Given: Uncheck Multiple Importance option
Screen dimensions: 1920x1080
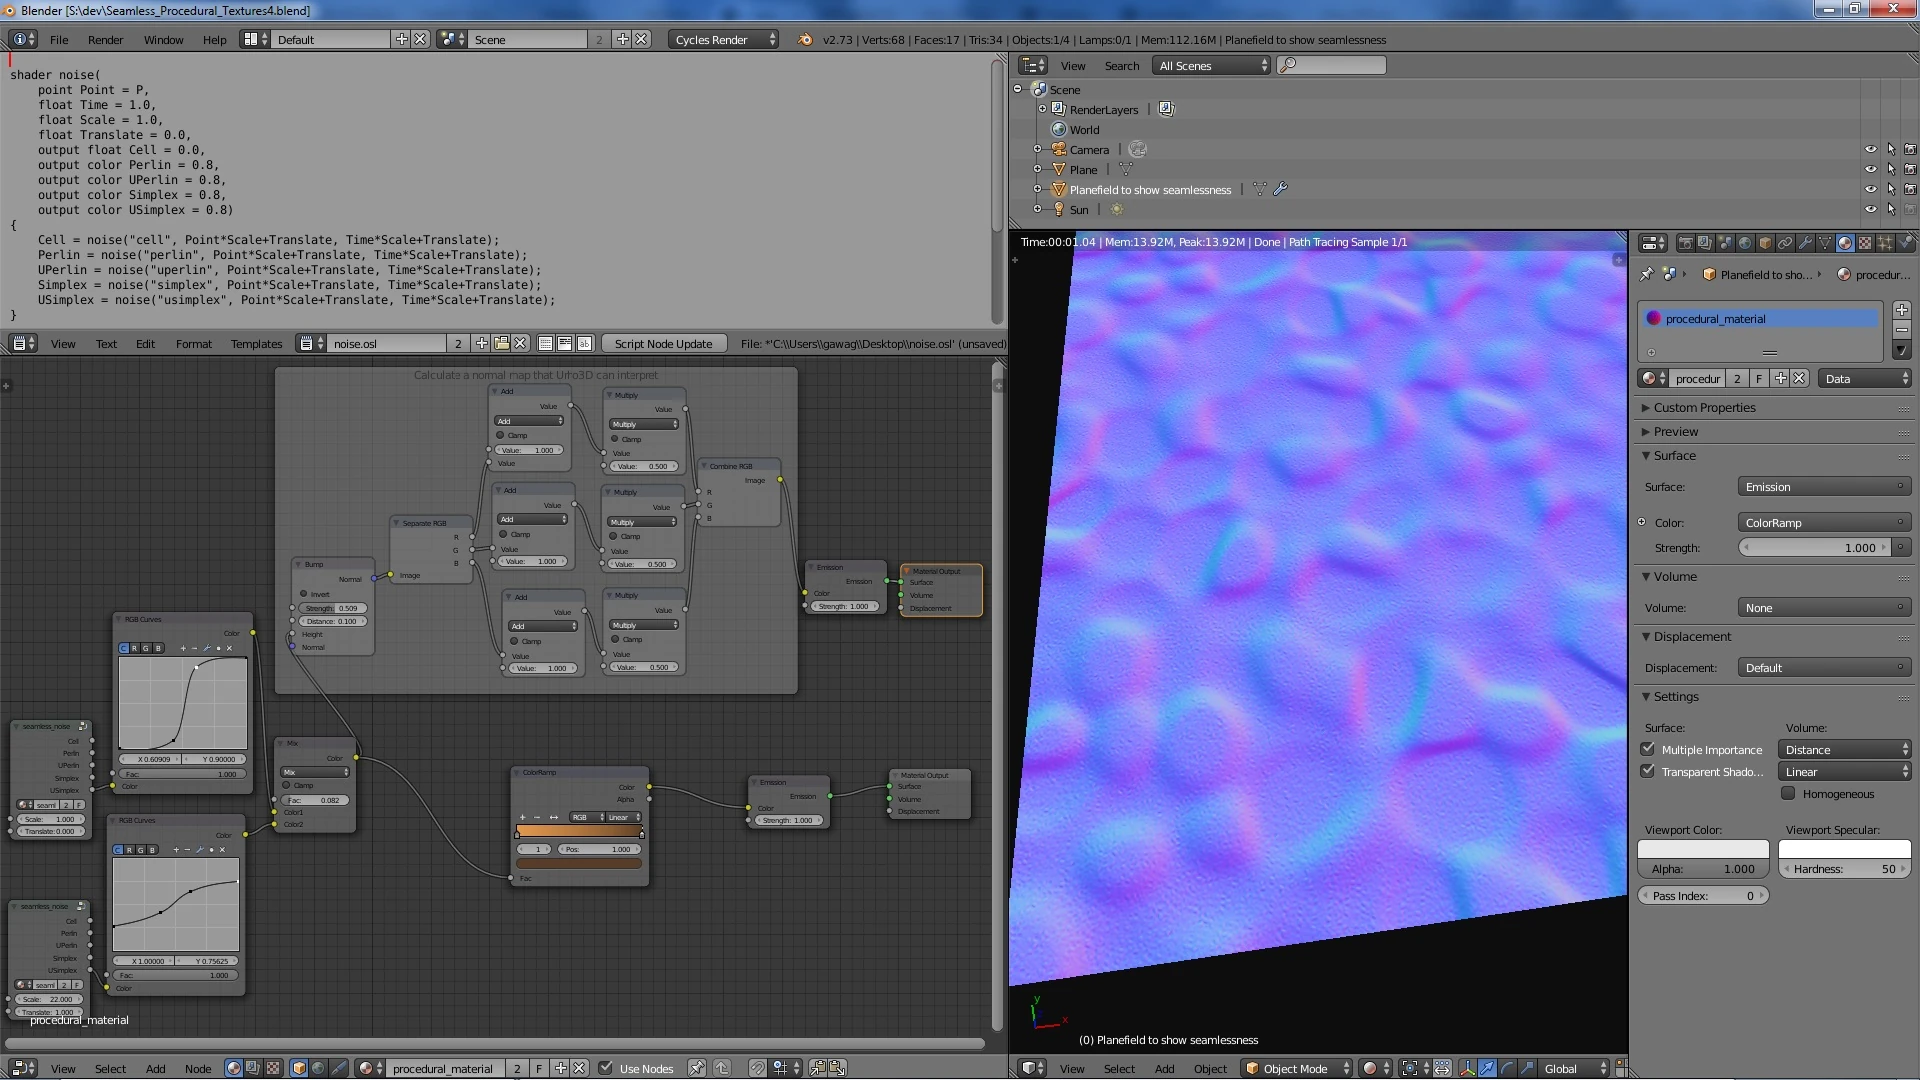Looking at the screenshot, I should (x=1648, y=749).
